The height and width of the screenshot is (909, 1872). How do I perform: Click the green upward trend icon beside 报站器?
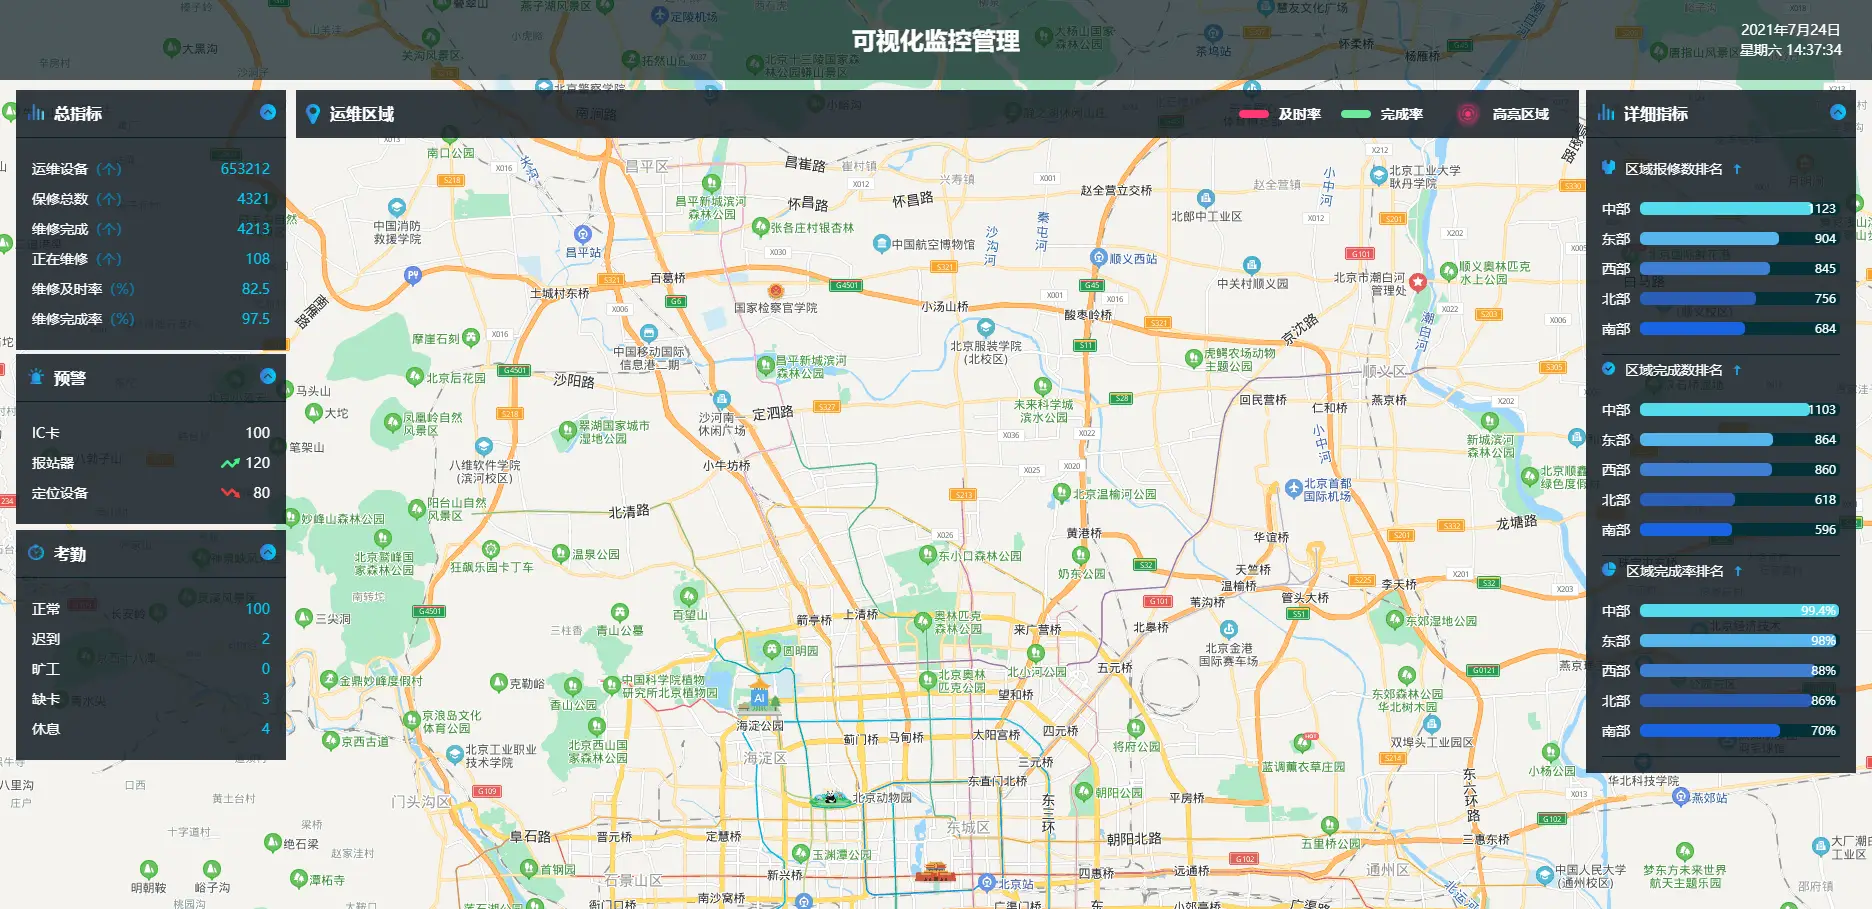[x=230, y=463]
